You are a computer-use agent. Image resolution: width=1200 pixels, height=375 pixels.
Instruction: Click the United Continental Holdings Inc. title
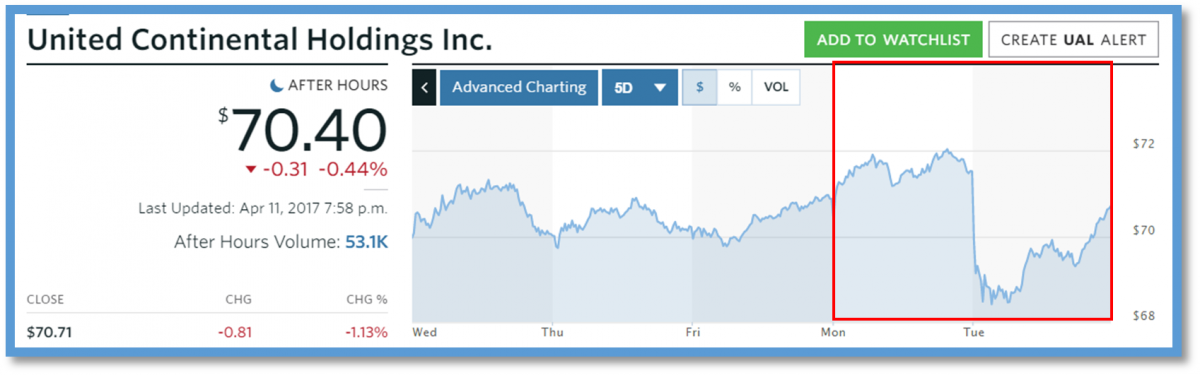point(260,40)
